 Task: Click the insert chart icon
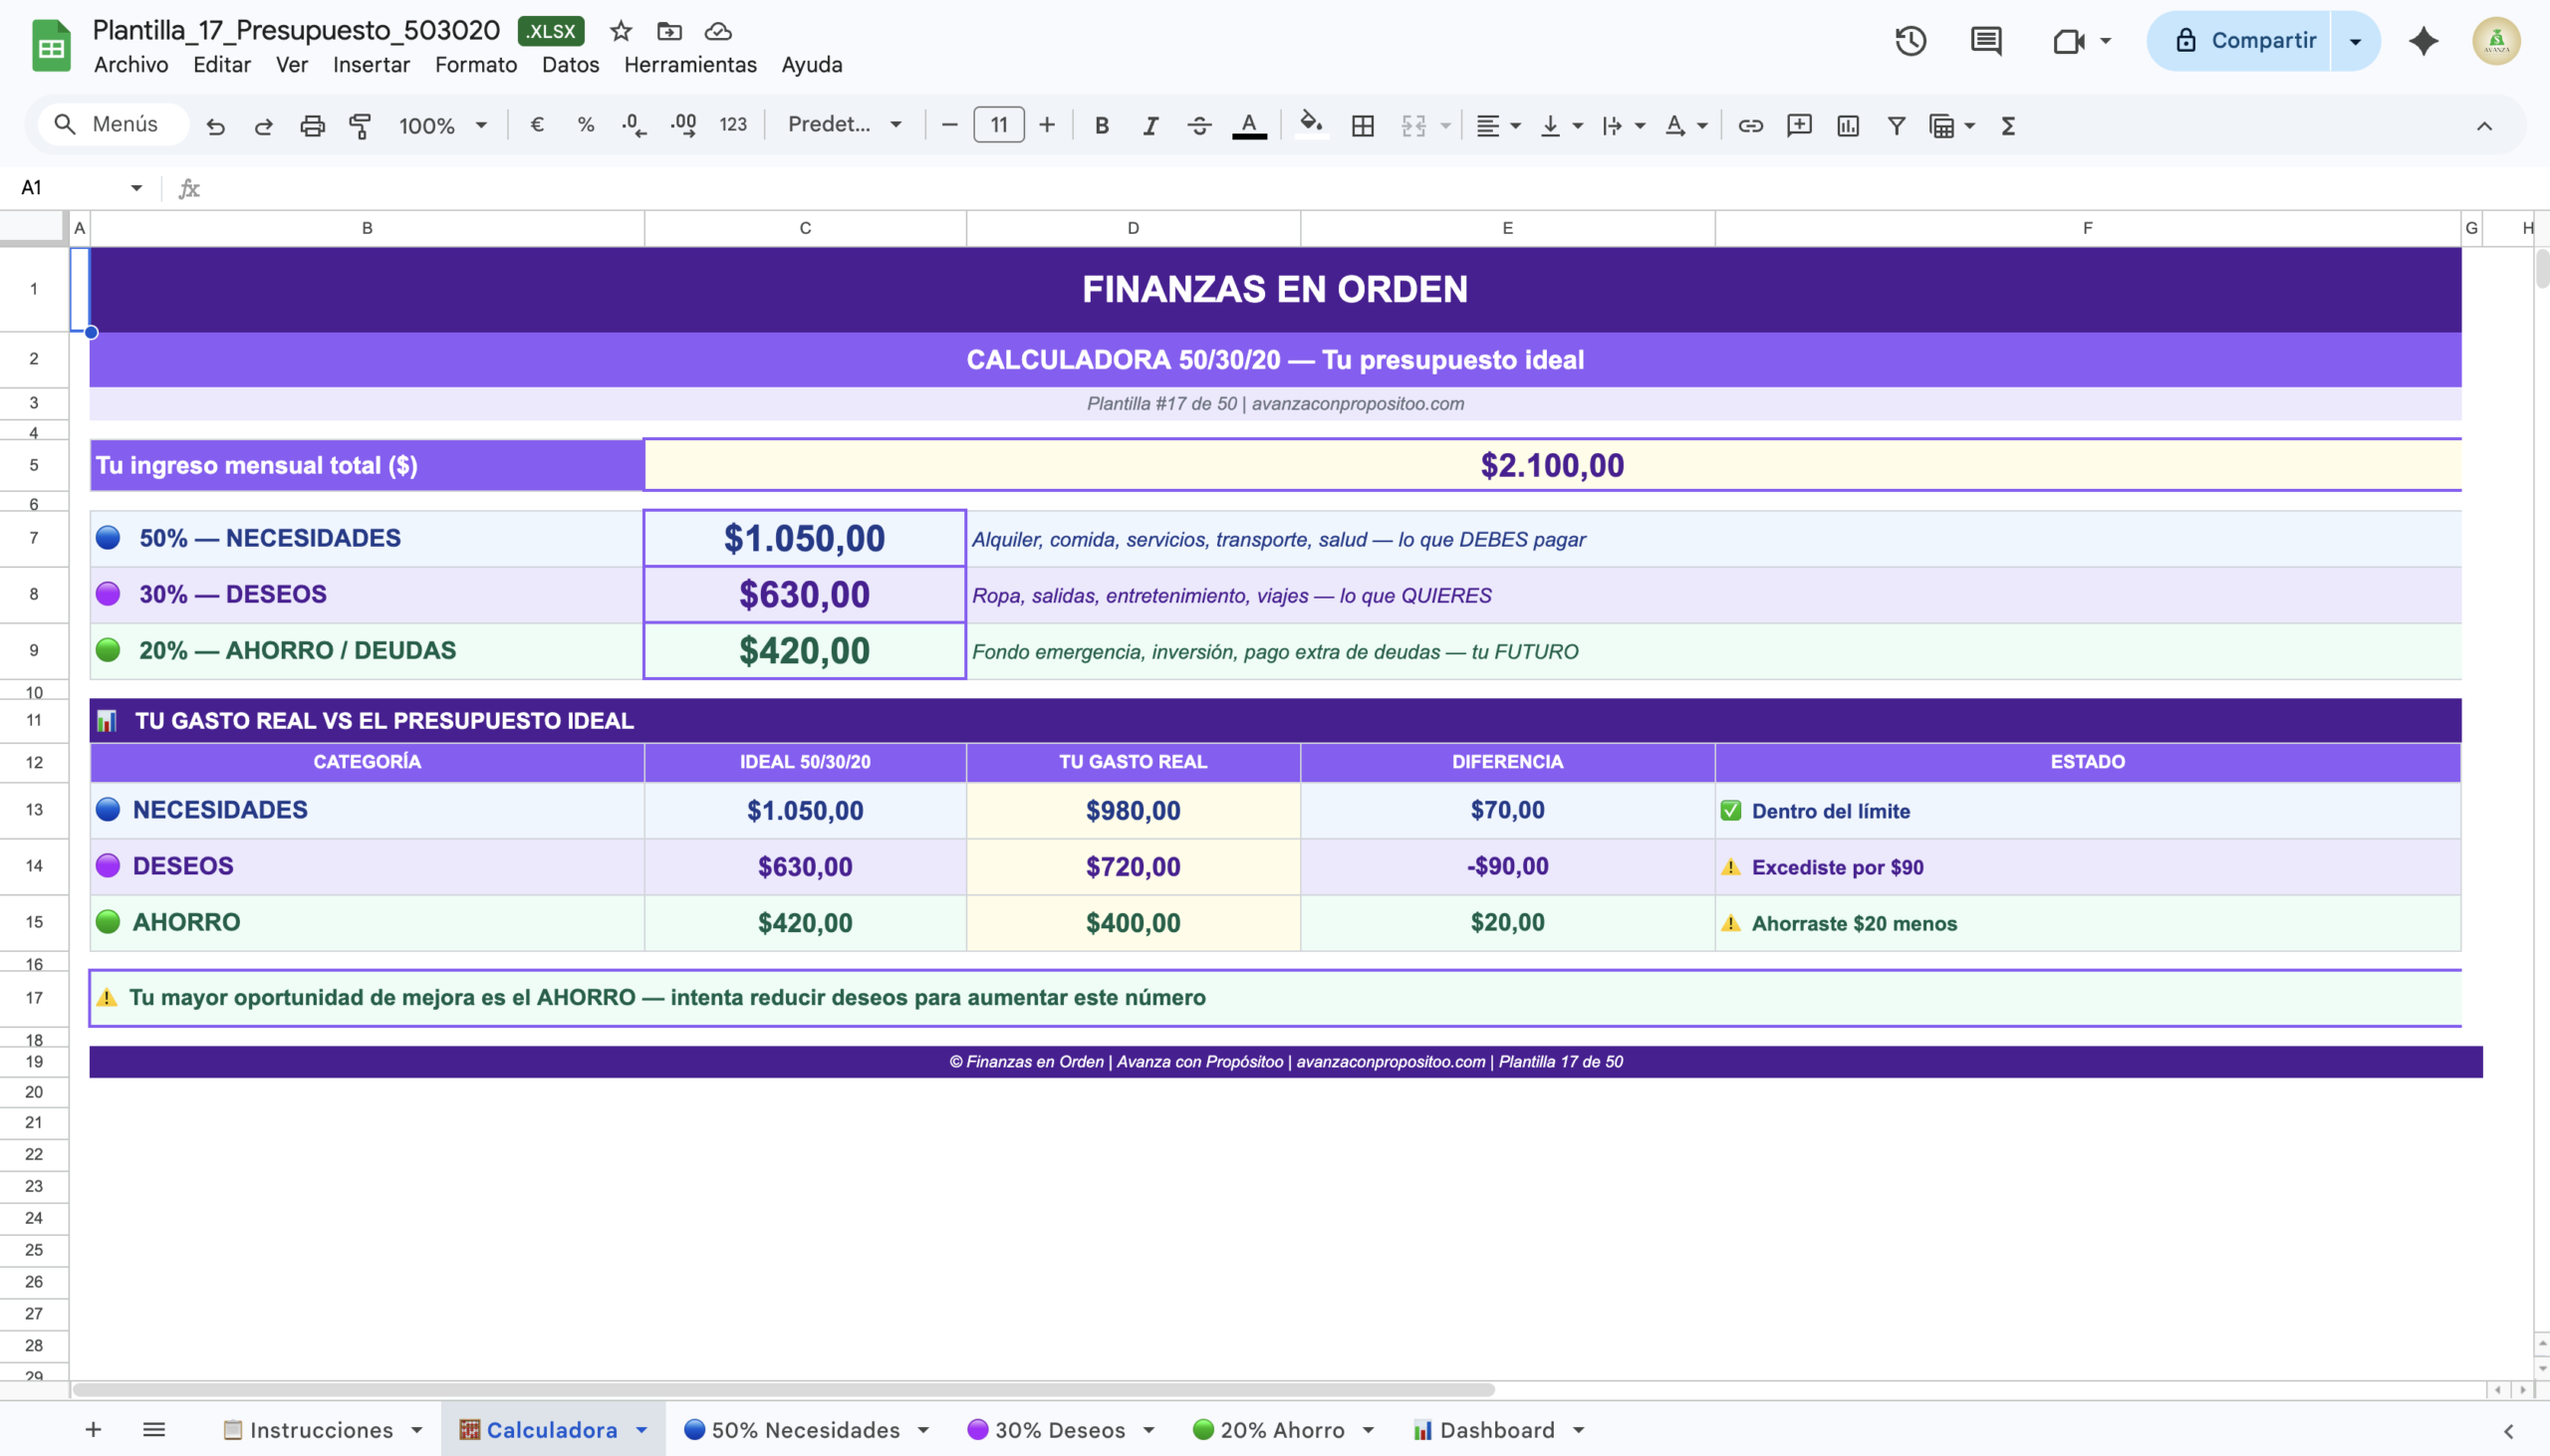click(1848, 125)
